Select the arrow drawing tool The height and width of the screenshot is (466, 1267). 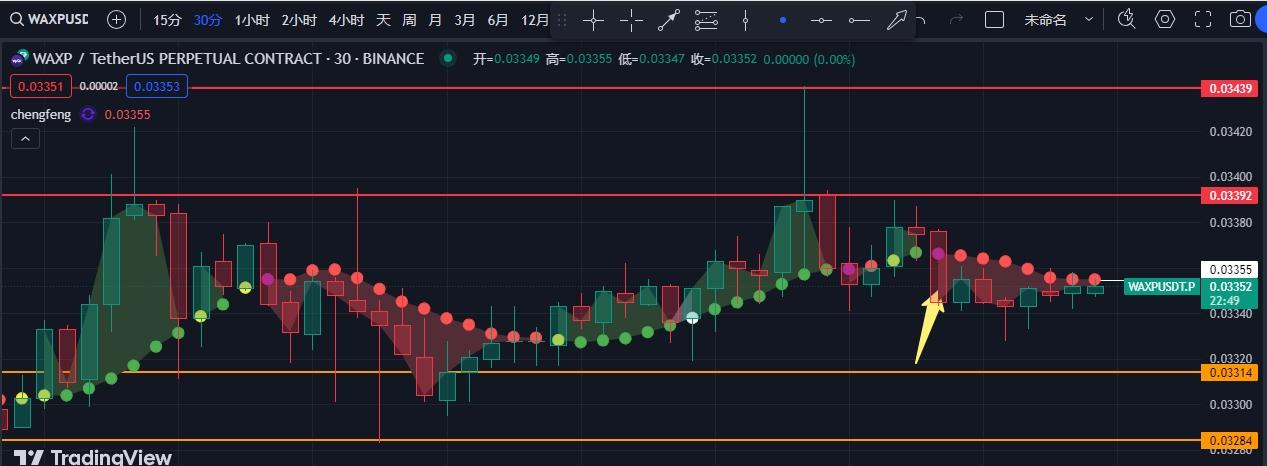pyautogui.click(x=896, y=20)
